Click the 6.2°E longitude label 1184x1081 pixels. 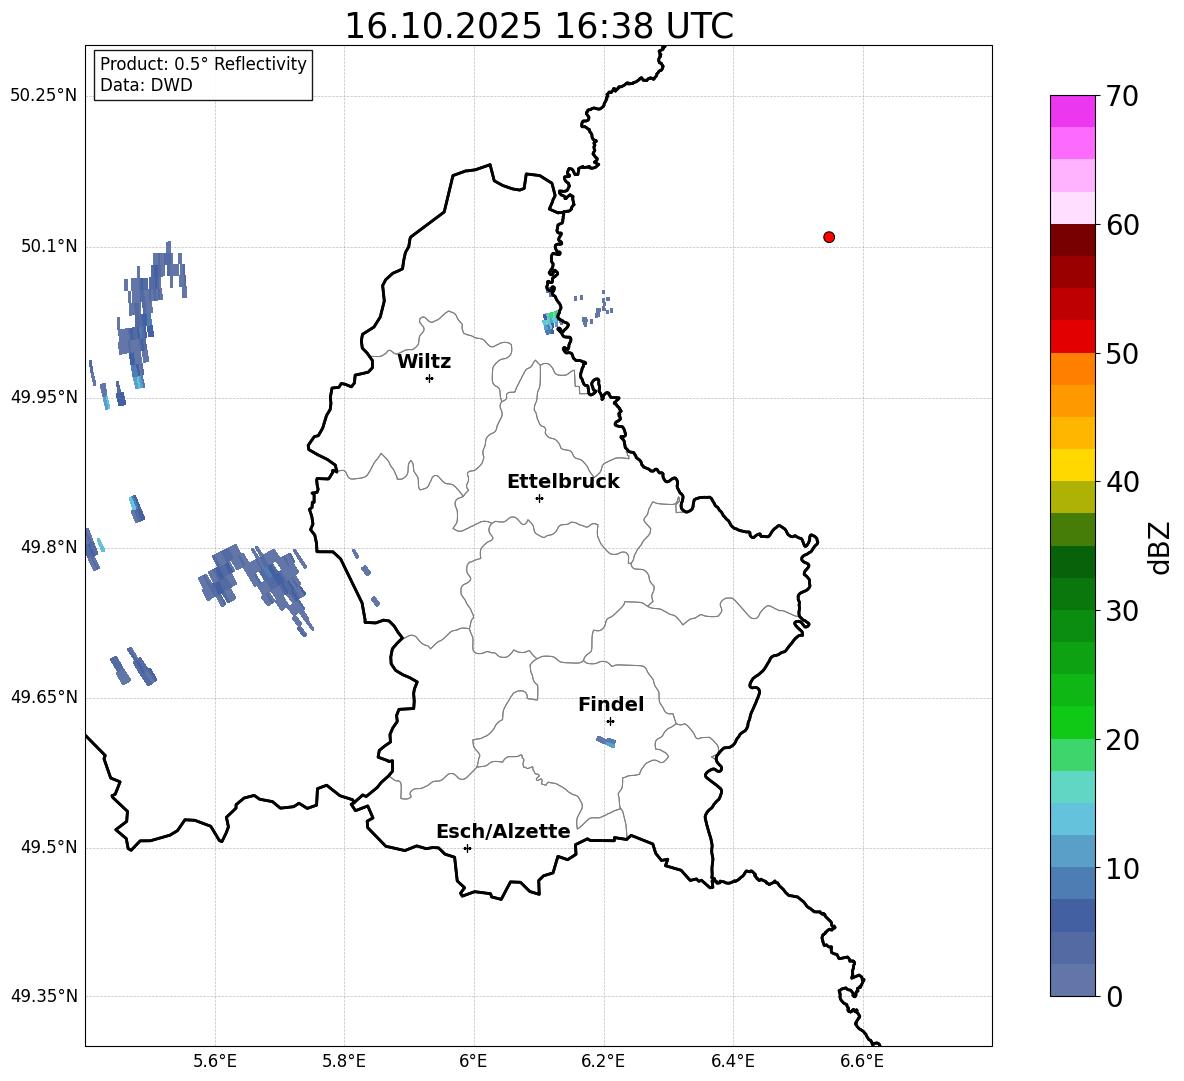(x=603, y=1061)
